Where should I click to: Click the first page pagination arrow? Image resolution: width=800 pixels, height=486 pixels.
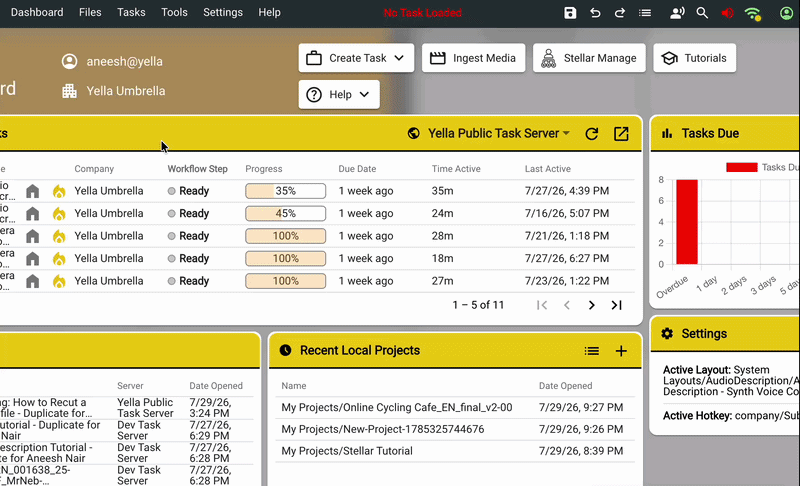[x=542, y=305]
